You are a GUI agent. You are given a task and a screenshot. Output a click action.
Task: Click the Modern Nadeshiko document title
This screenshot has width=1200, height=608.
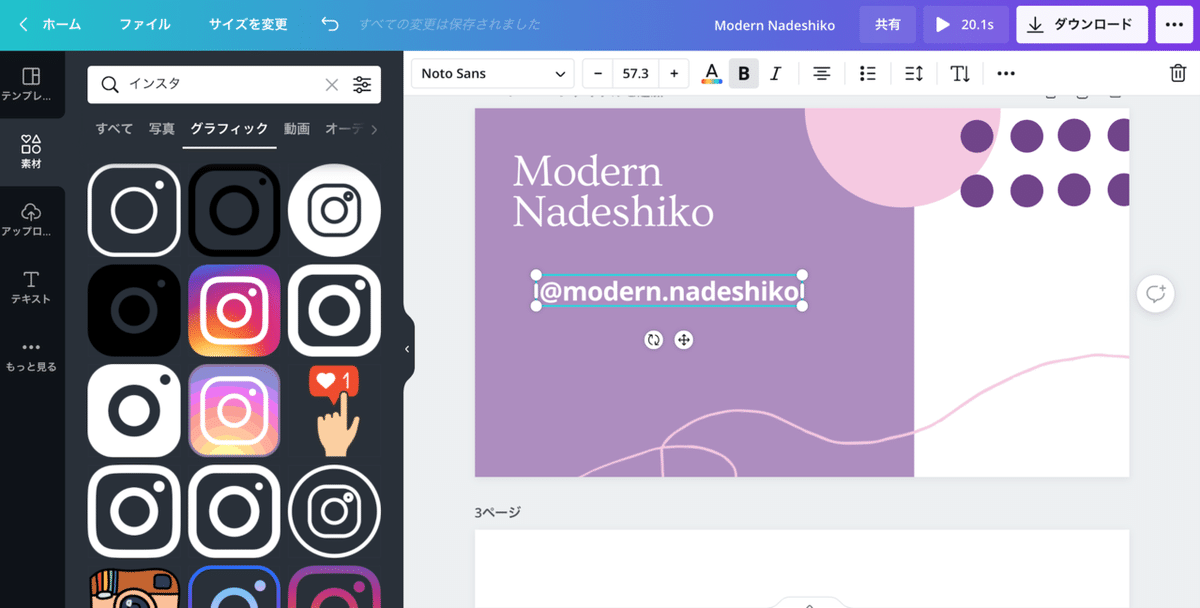(774, 25)
